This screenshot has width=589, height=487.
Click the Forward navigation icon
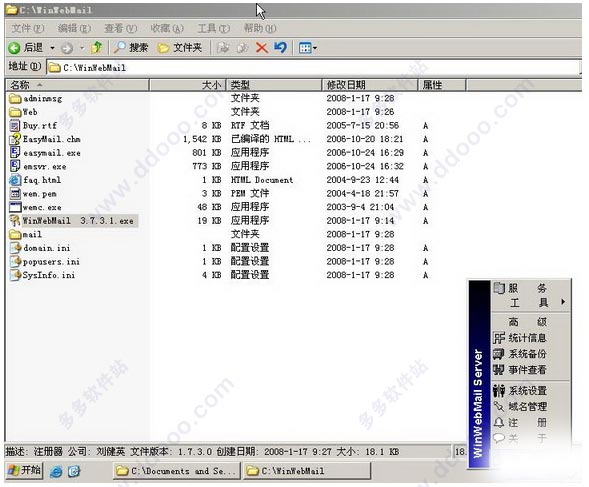click(x=67, y=48)
